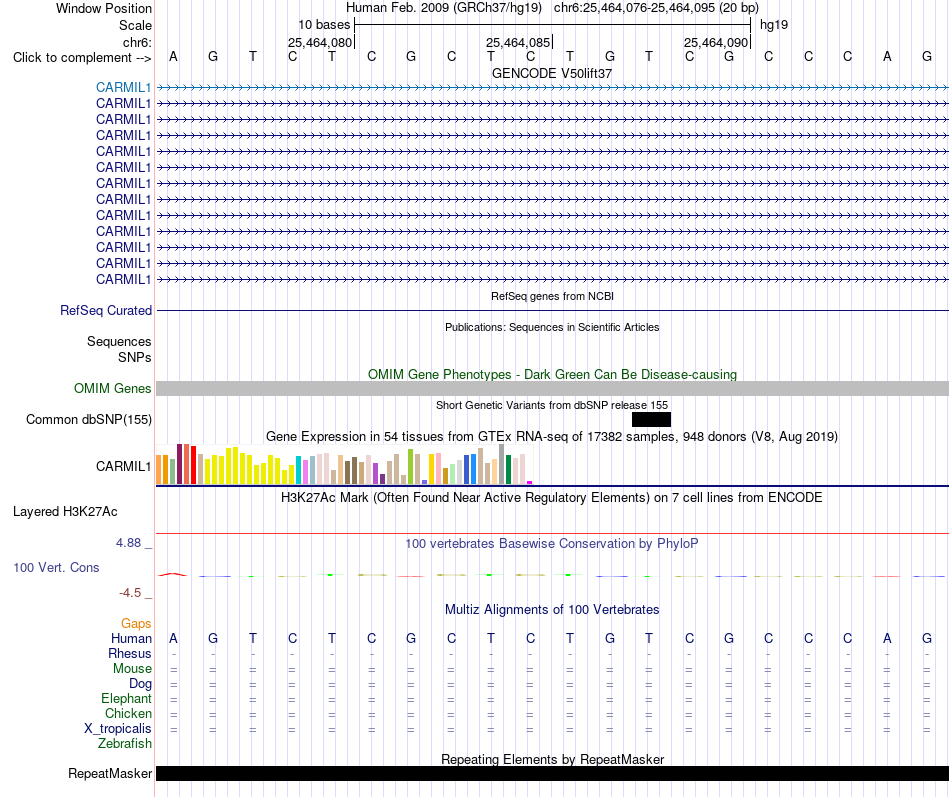950x797 pixels.
Task: Select the X_tropicalis alignment row label
Action: click(118, 729)
